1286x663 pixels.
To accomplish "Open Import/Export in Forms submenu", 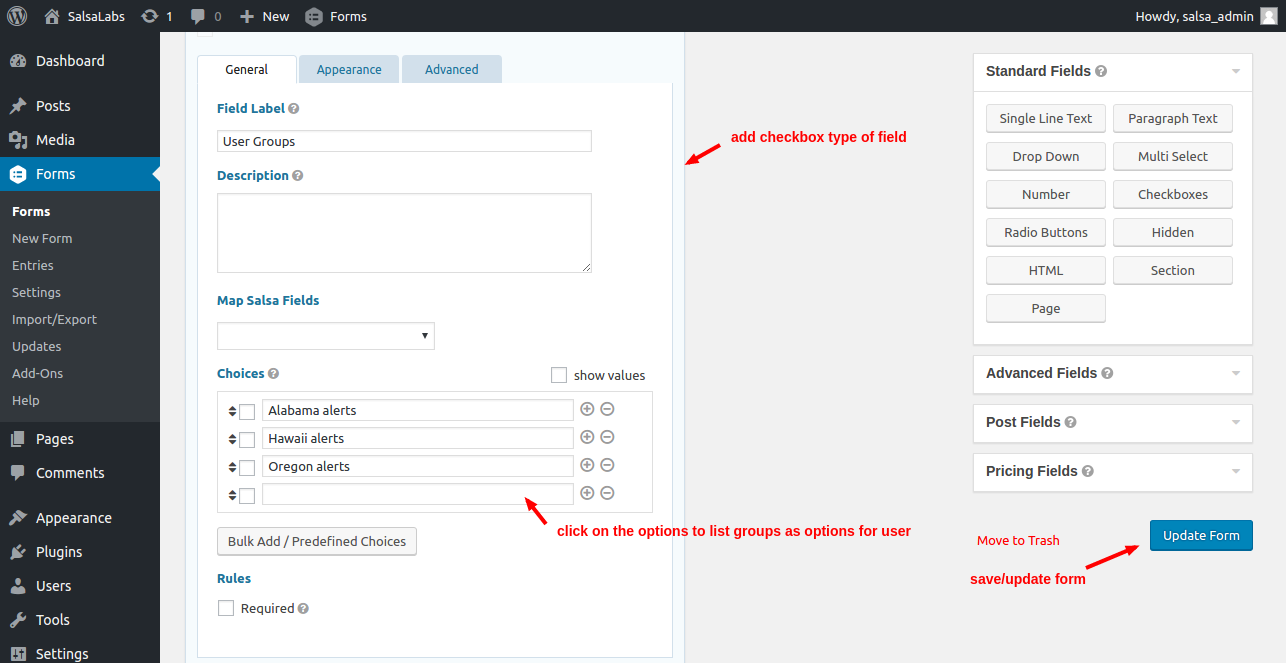I will click(x=54, y=319).
